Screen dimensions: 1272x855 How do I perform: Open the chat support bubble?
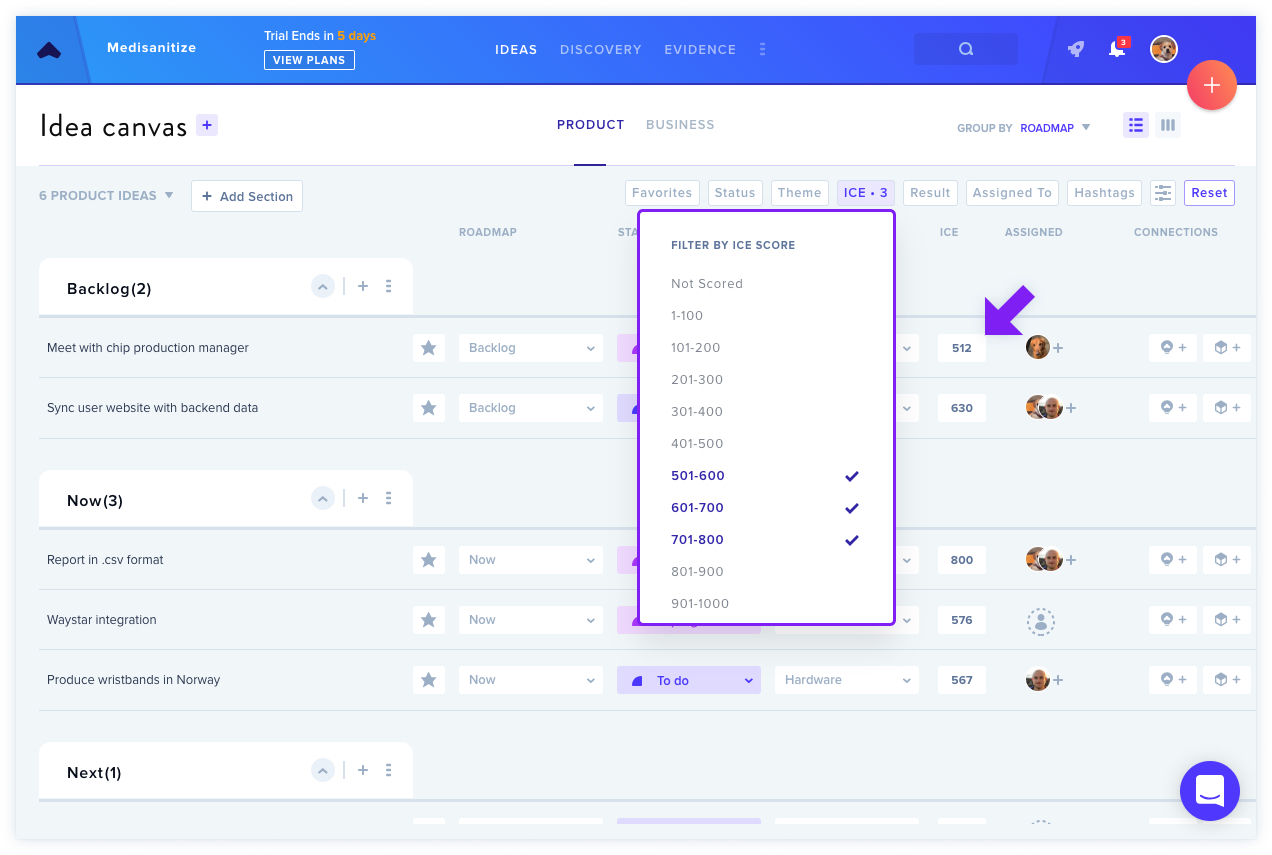click(x=1210, y=791)
